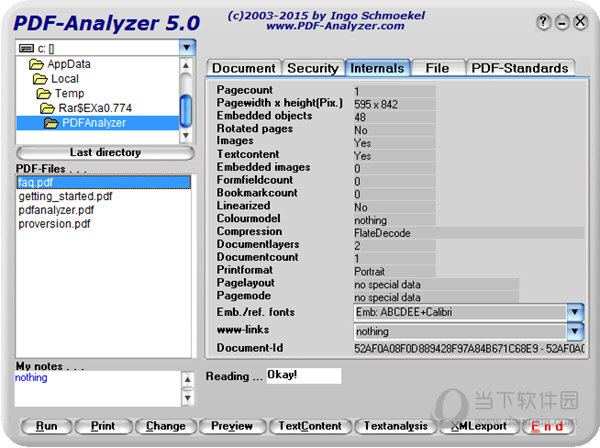The width and height of the screenshot is (600, 448).
Task: Close the PDF-Analyzer window
Action: [580, 22]
